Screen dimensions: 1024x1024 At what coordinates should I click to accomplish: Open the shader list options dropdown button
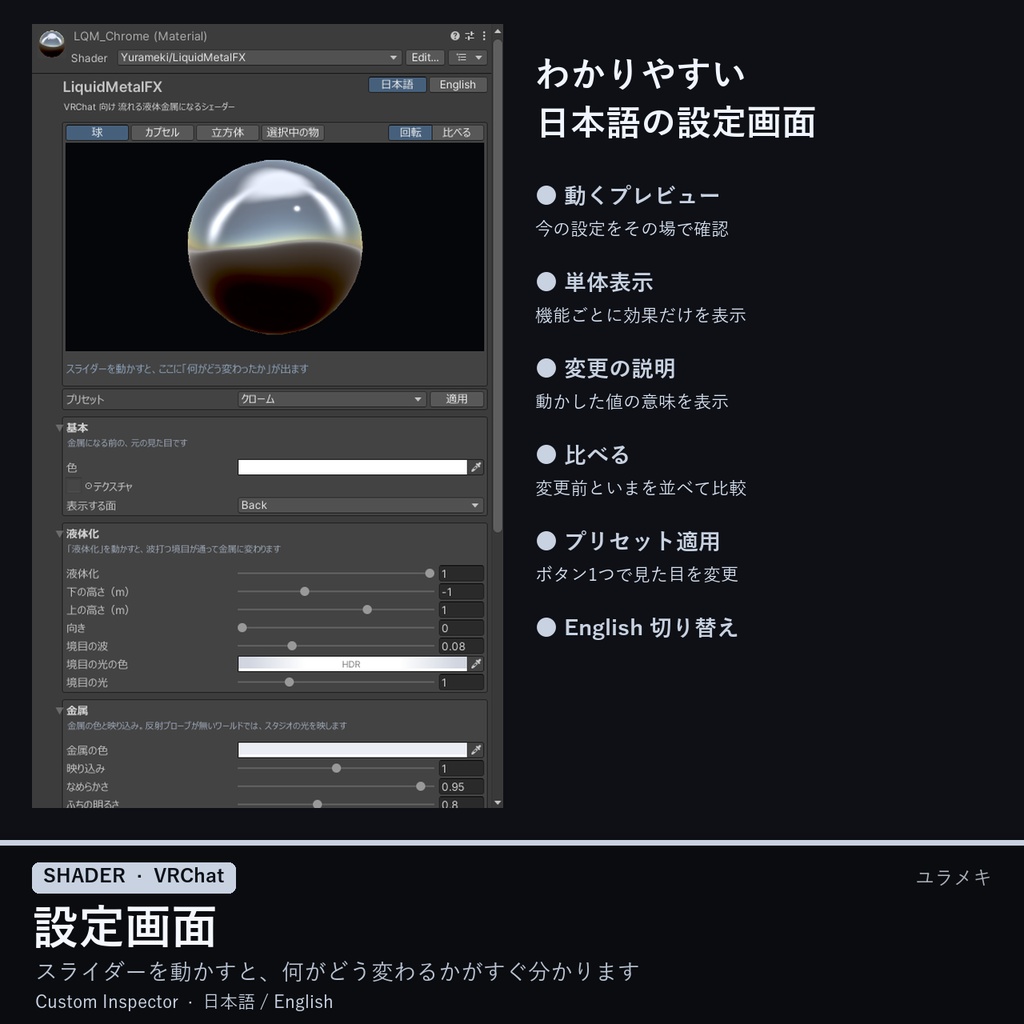[x=468, y=57]
